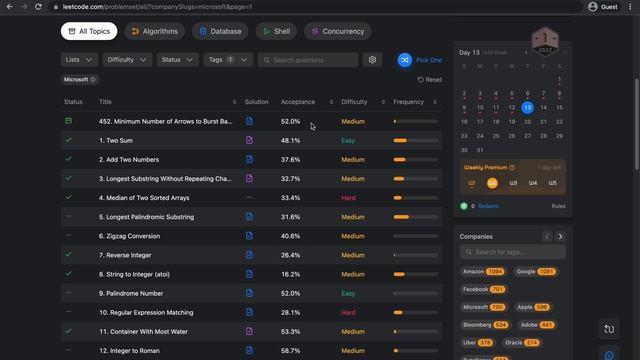The width and height of the screenshot is (640, 360).
Task: Reload the page with refresh icon
Action: click(x=38, y=7)
